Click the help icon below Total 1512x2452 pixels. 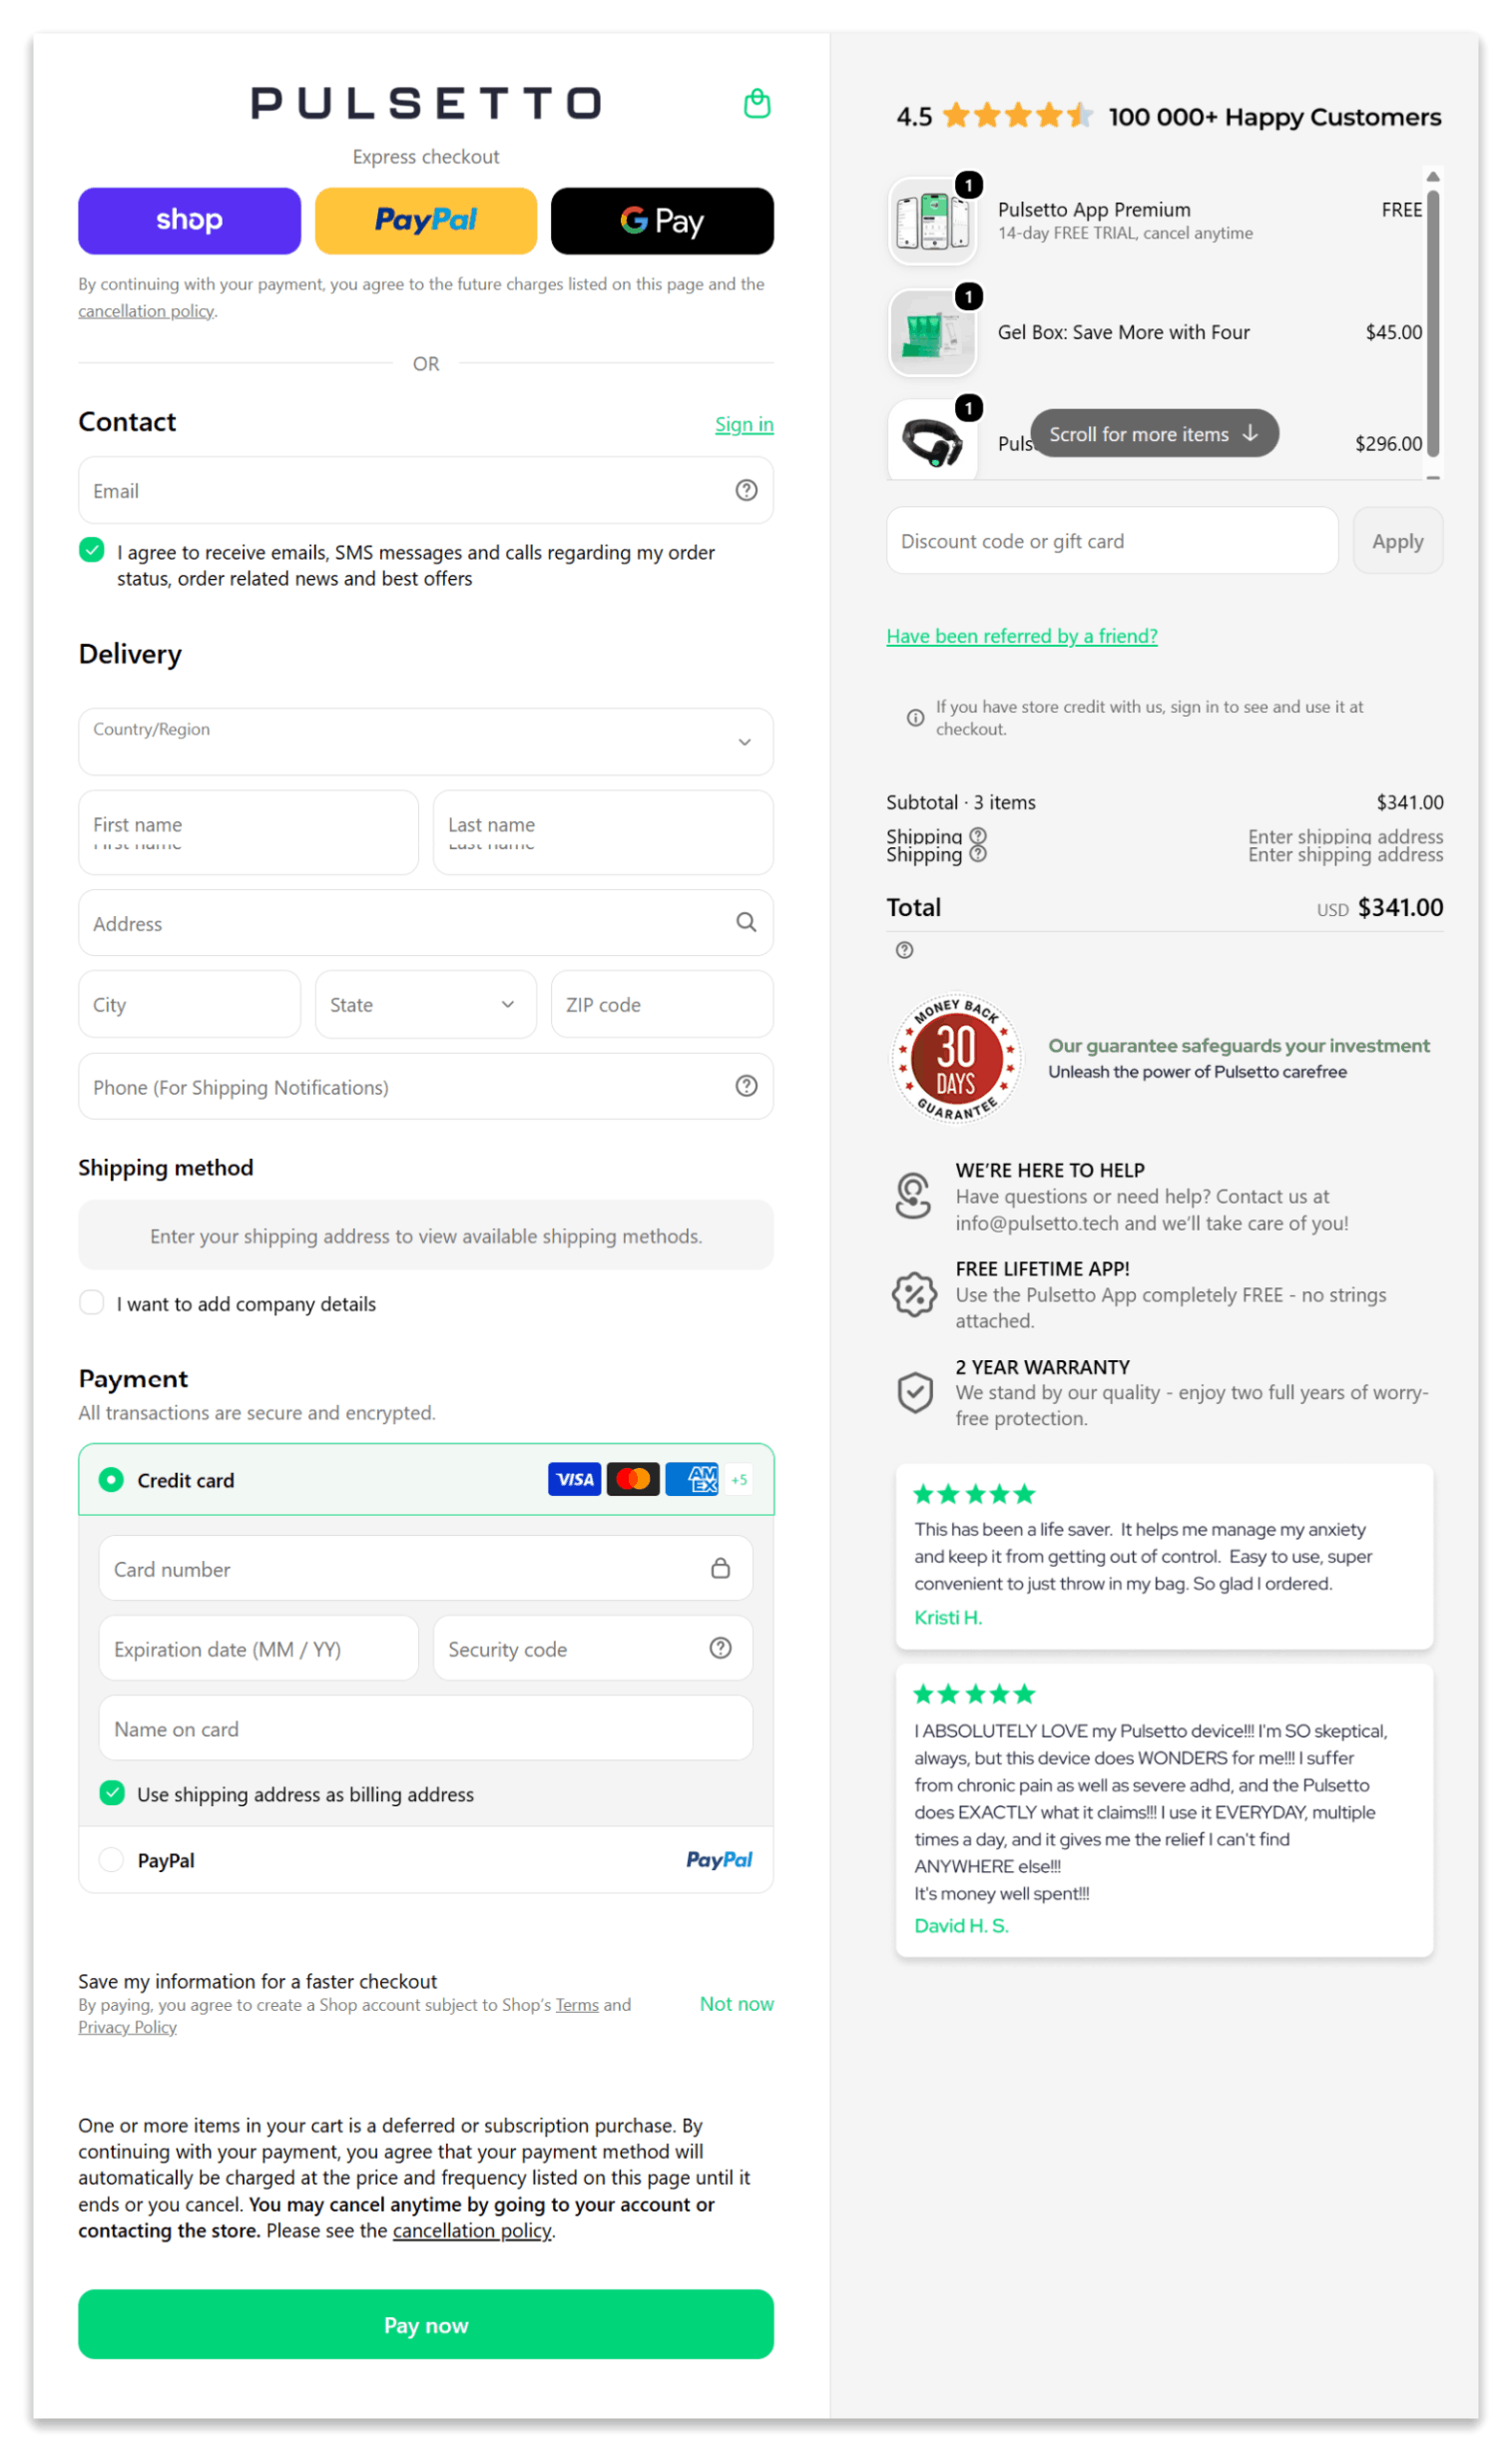[904, 950]
